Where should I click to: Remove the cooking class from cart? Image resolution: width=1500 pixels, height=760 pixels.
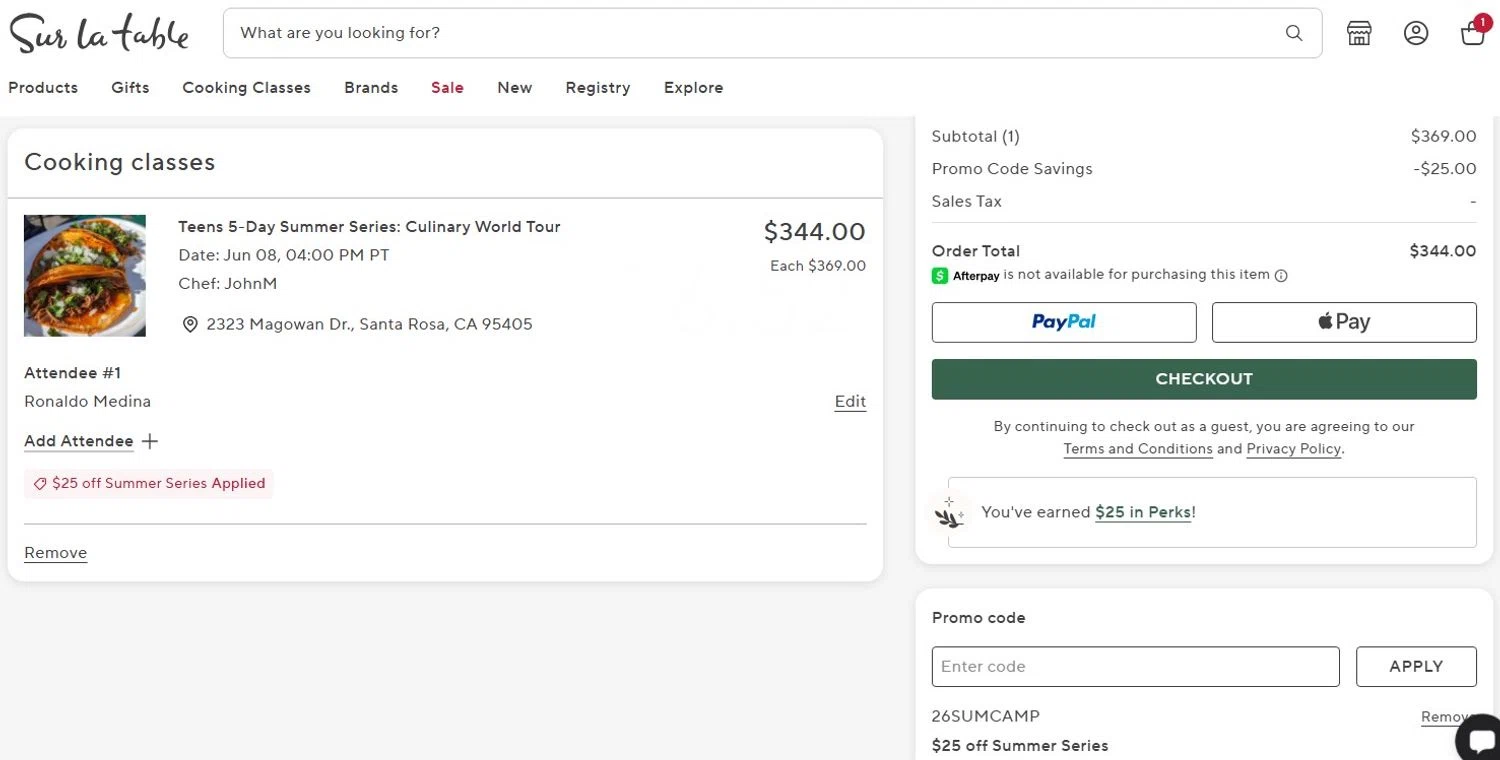click(55, 553)
